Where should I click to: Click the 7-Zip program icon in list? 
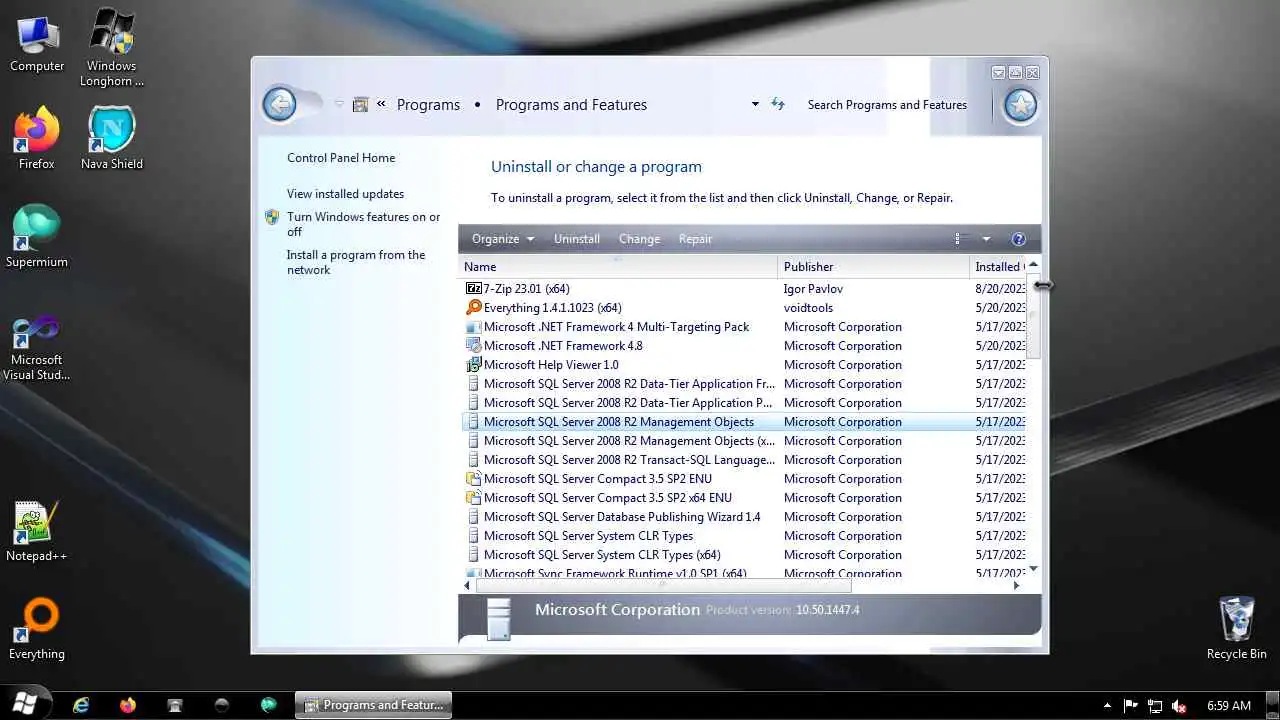[474, 289]
